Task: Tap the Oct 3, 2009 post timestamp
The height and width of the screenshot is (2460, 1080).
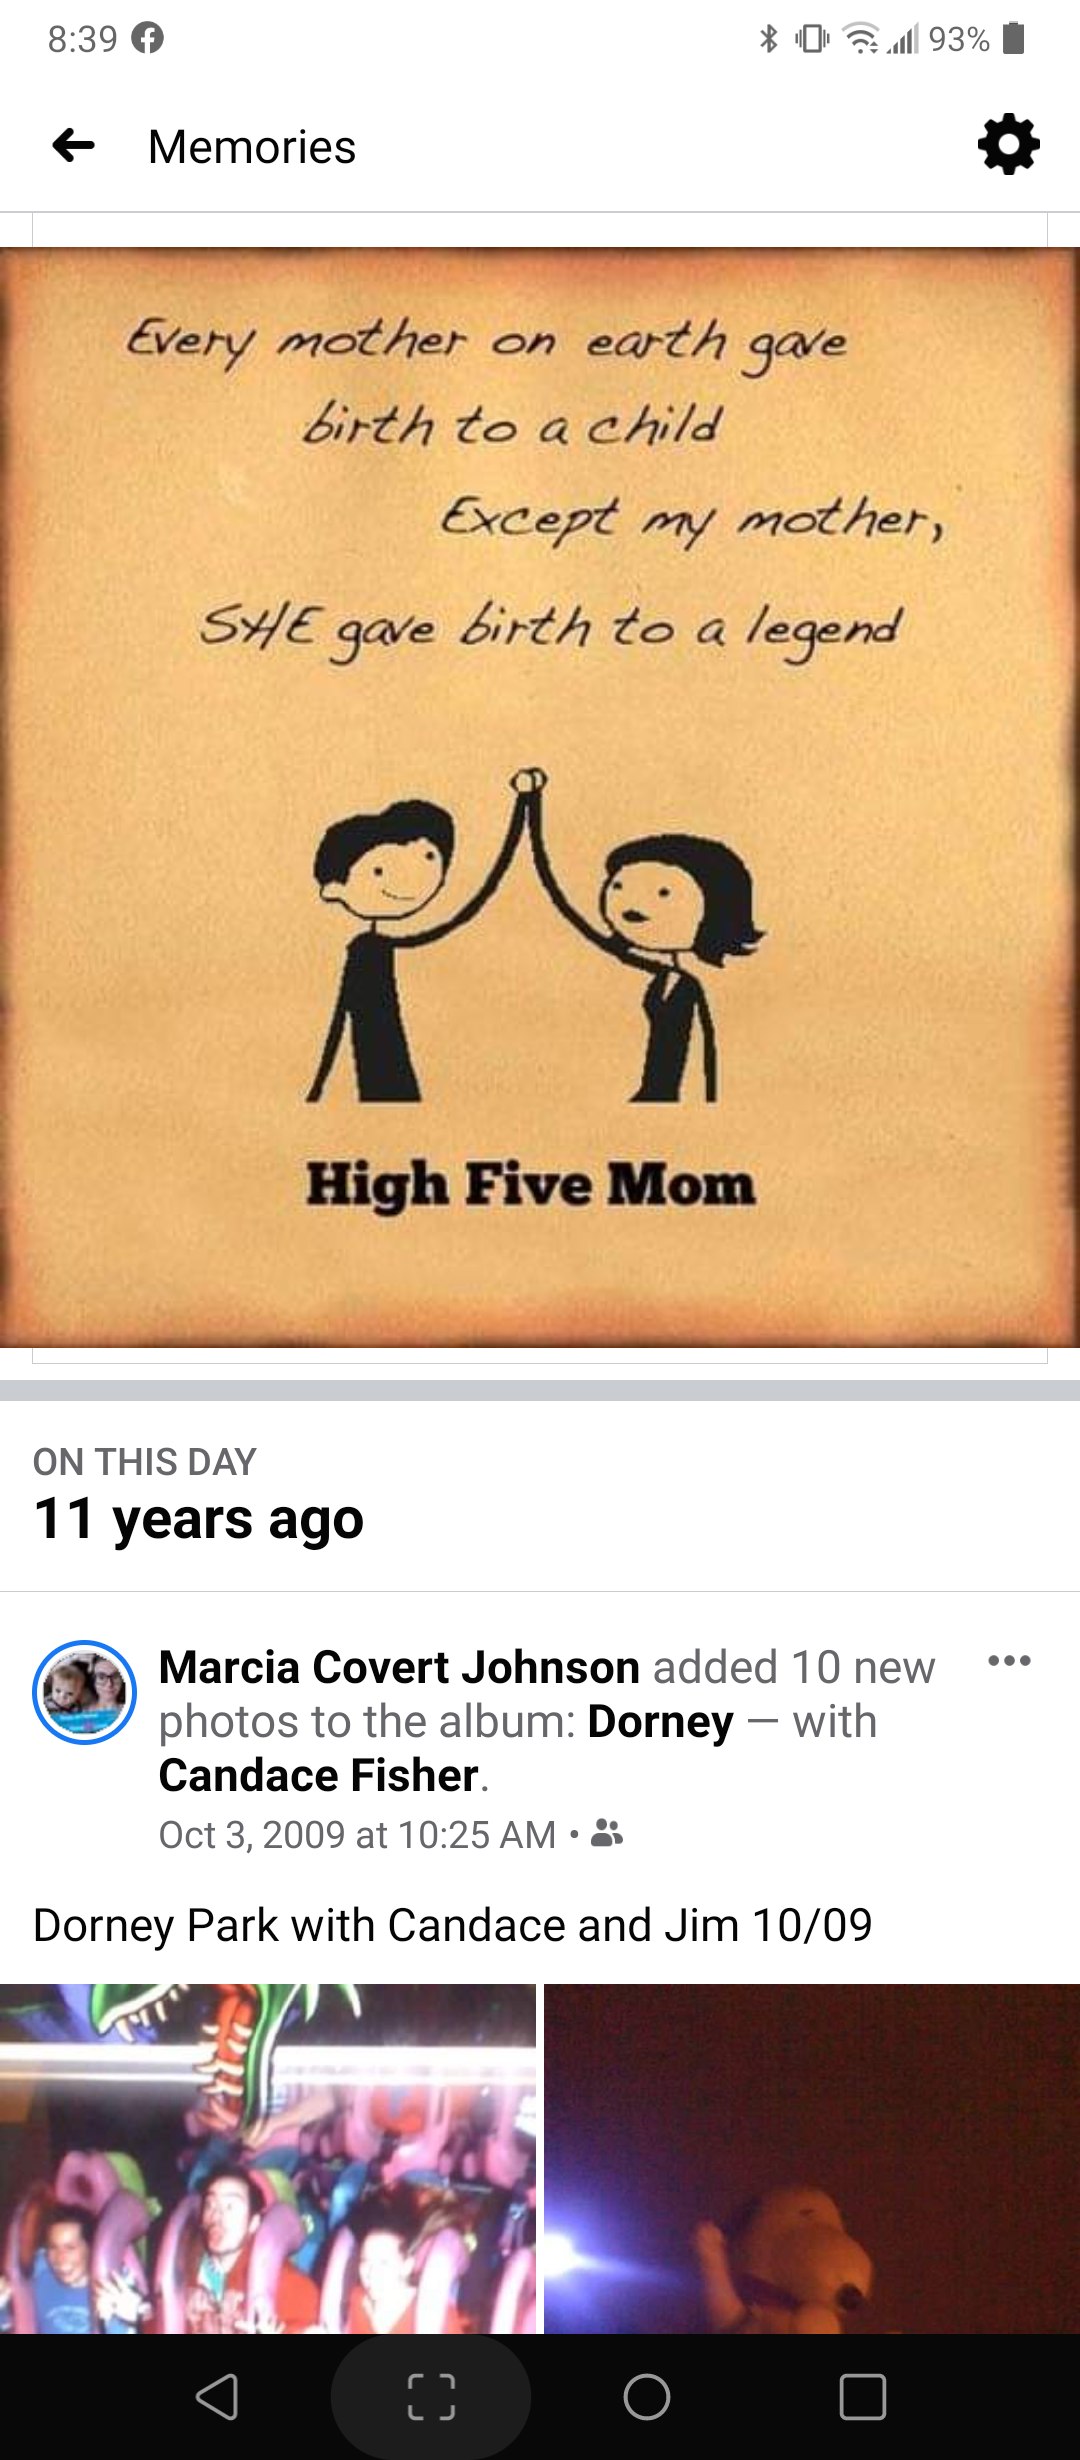Action: point(357,1834)
